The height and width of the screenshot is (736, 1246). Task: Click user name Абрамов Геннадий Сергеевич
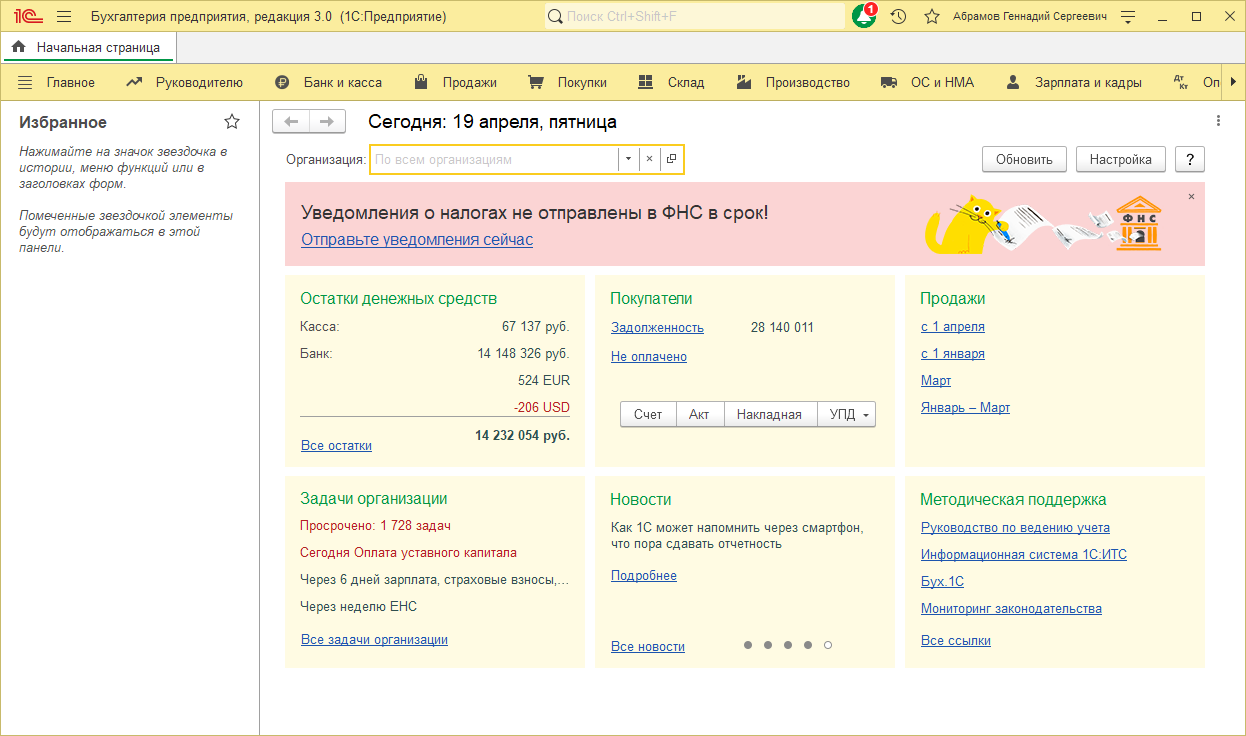(x=1030, y=17)
